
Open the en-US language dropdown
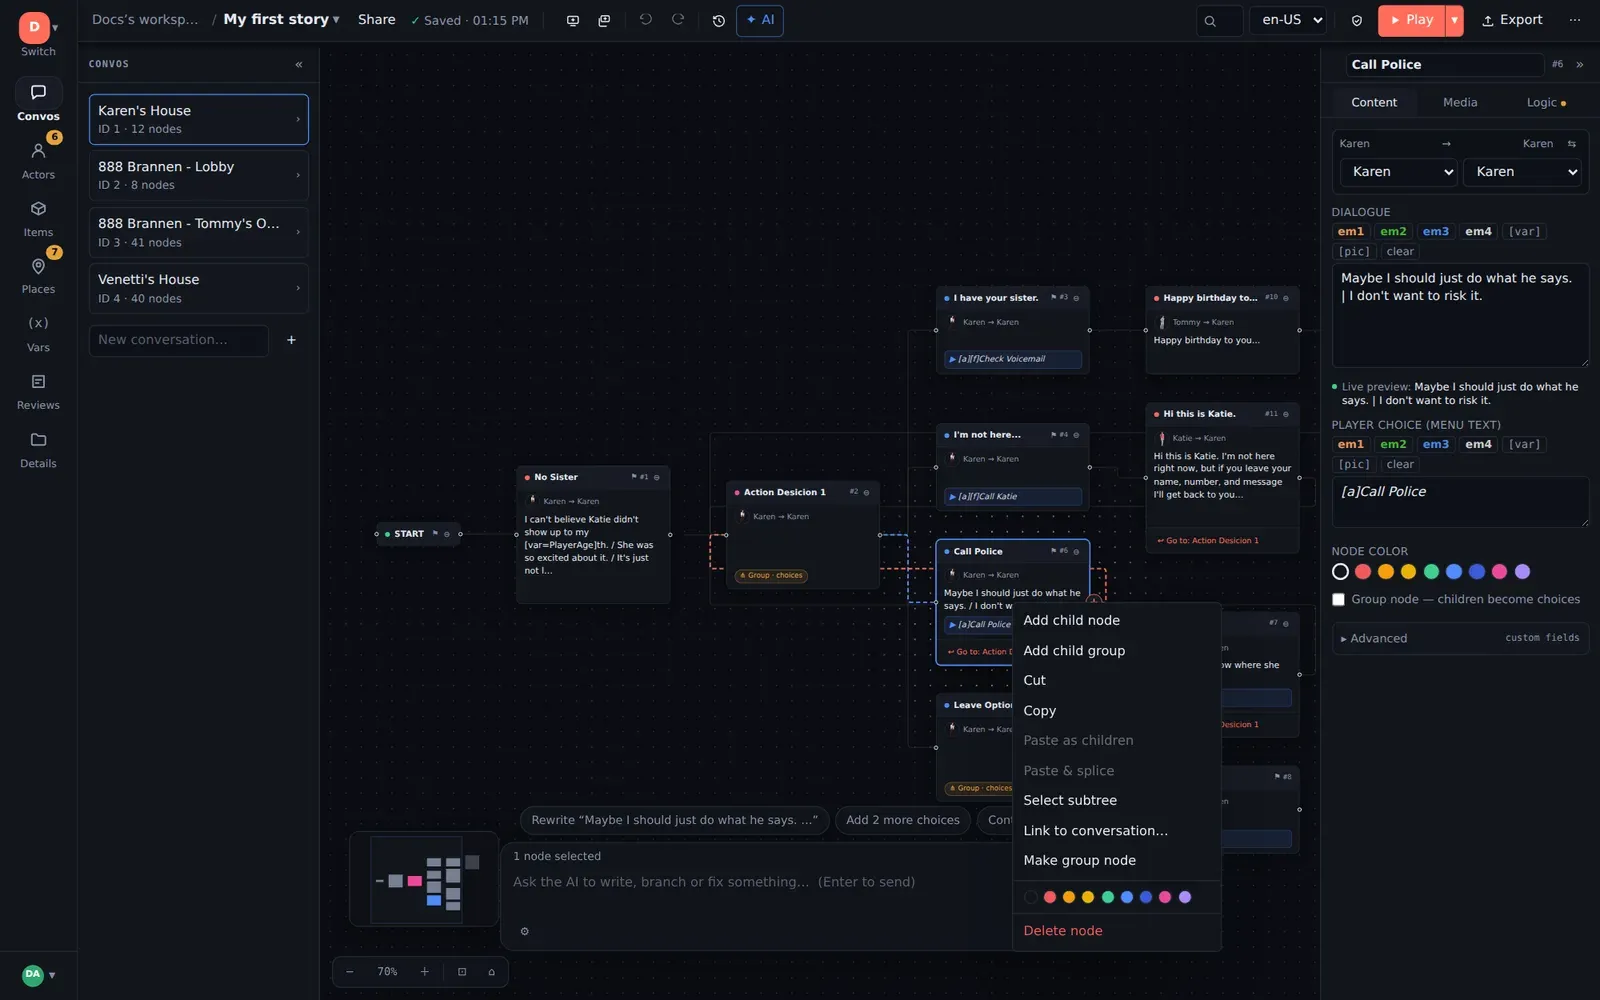pos(1288,20)
